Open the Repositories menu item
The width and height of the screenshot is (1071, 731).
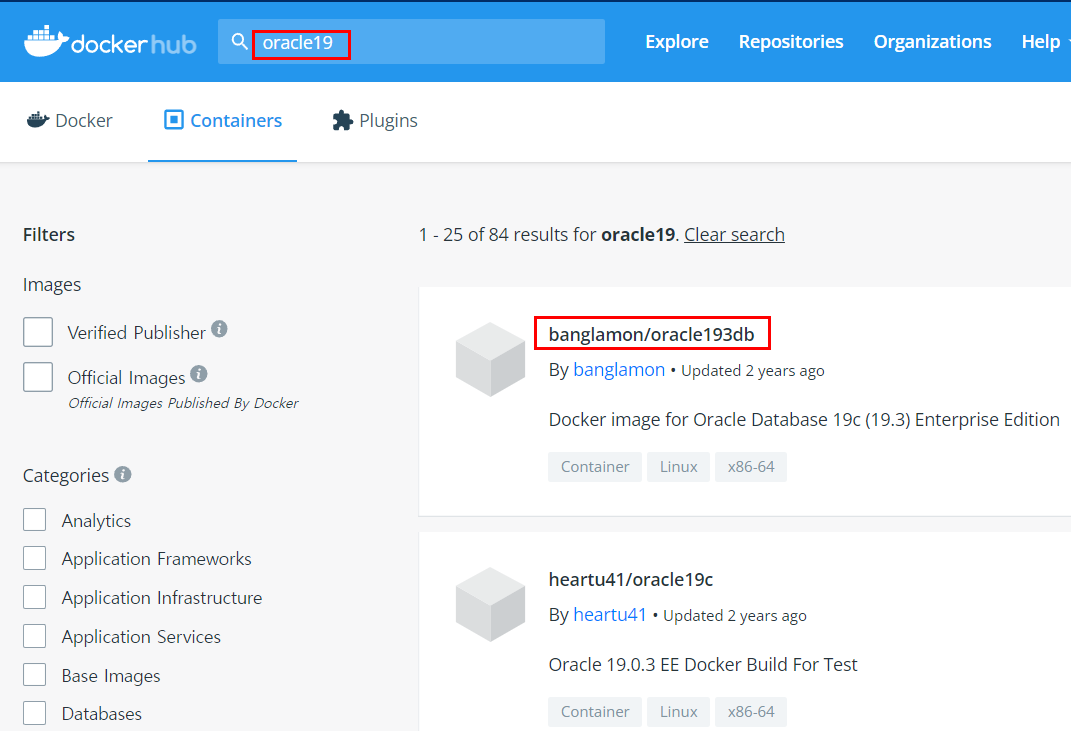791,42
